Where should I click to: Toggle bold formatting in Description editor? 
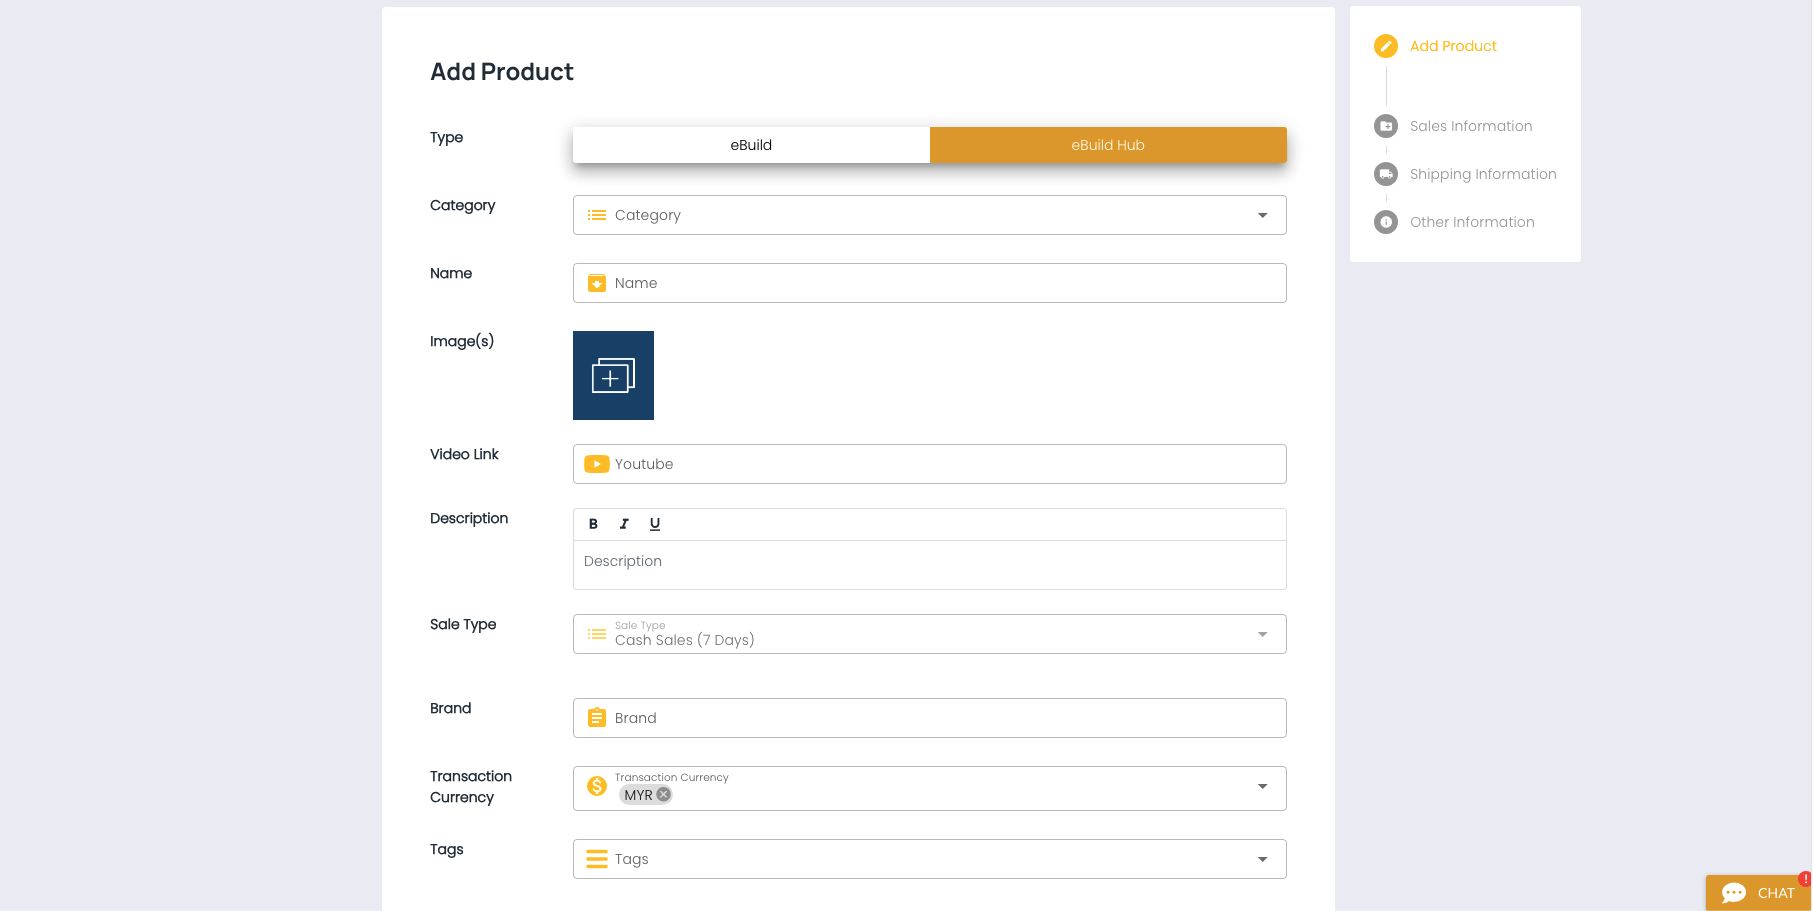(593, 524)
